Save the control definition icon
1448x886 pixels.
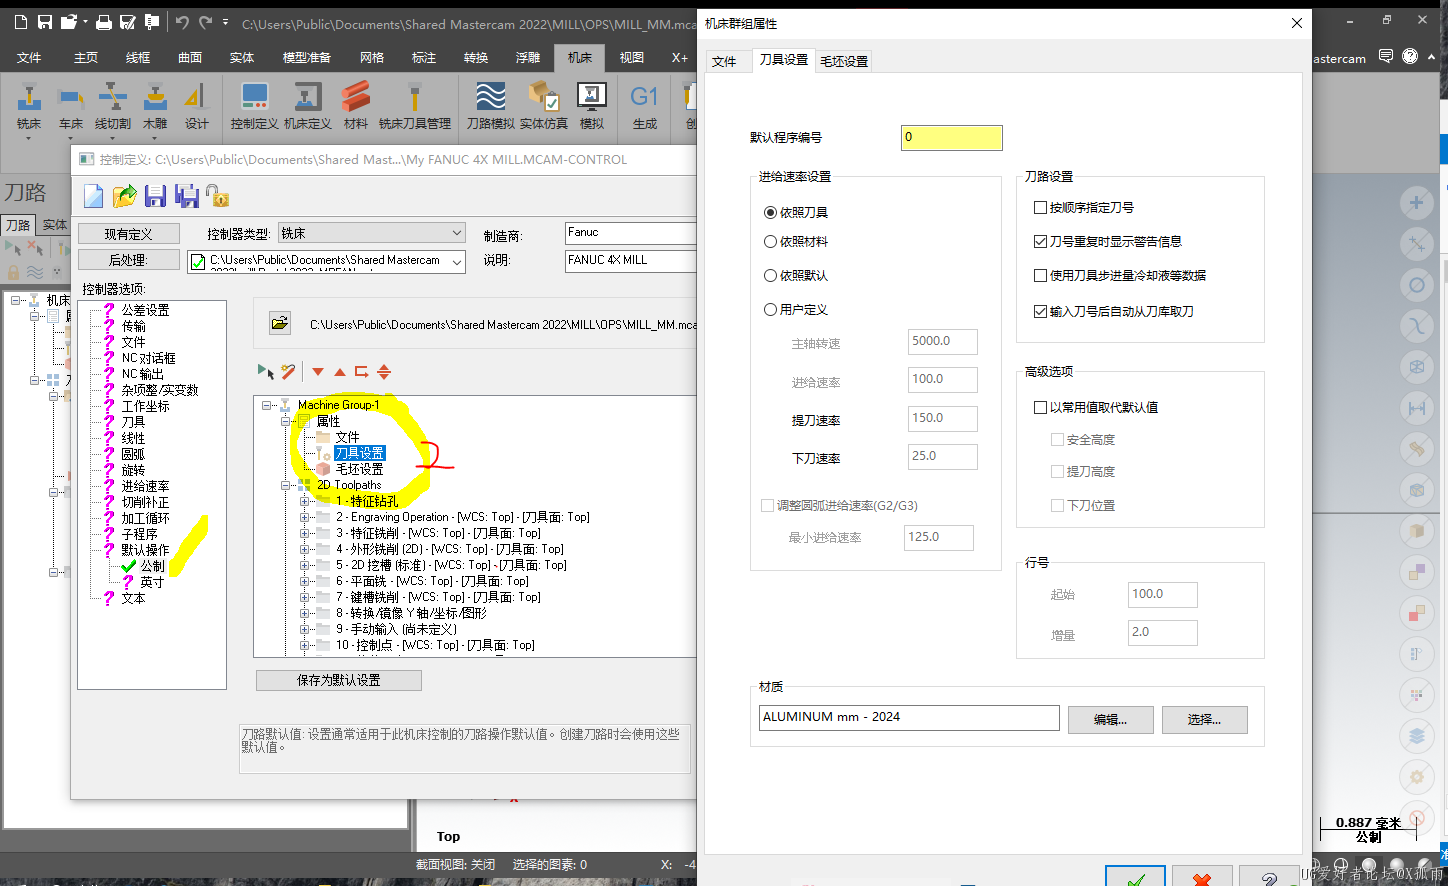point(155,196)
